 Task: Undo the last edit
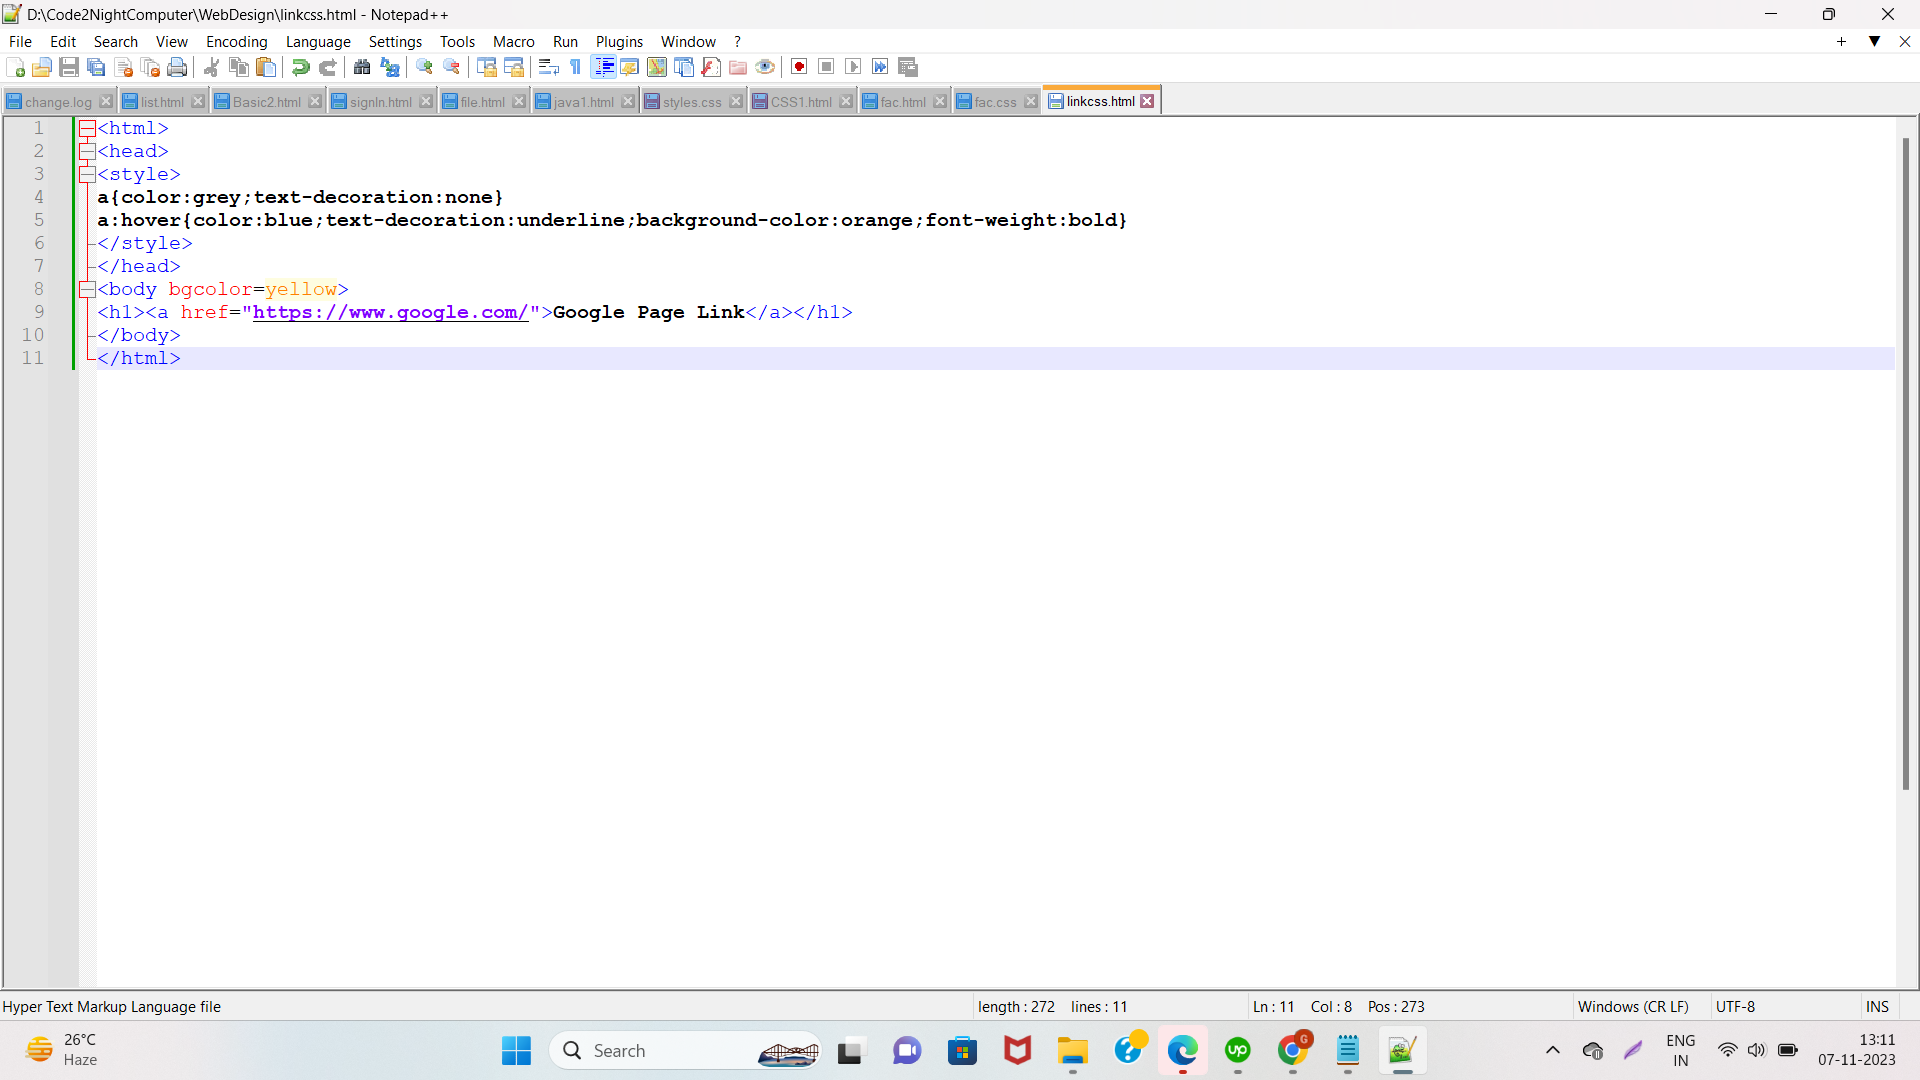point(300,67)
